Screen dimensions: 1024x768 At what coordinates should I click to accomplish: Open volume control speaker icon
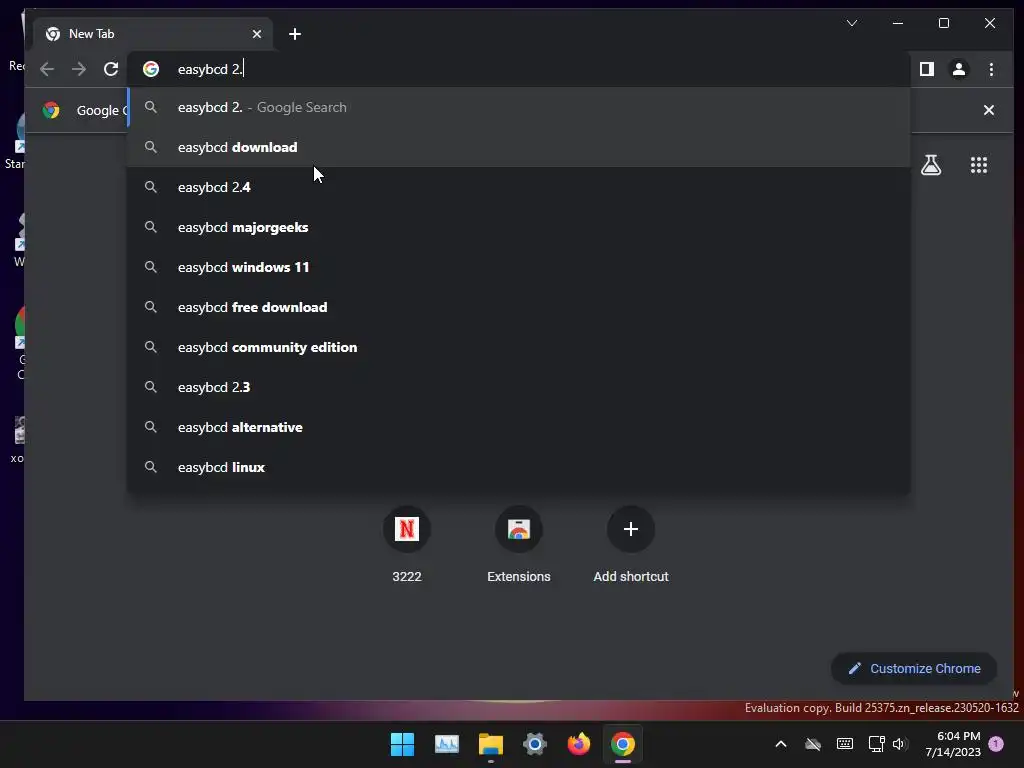(x=900, y=744)
